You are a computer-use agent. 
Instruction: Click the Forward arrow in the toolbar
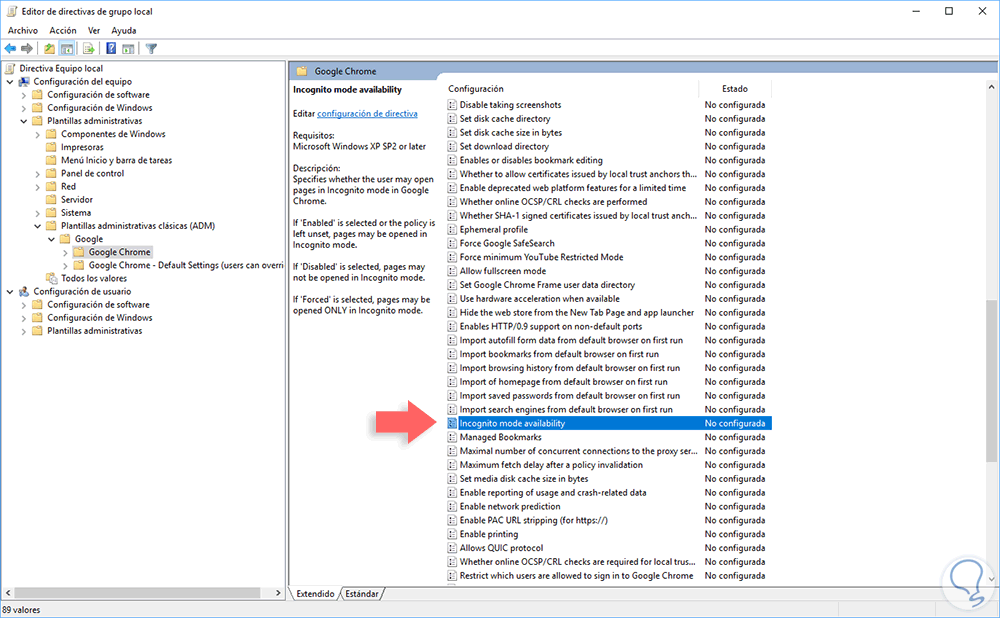pos(27,48)
